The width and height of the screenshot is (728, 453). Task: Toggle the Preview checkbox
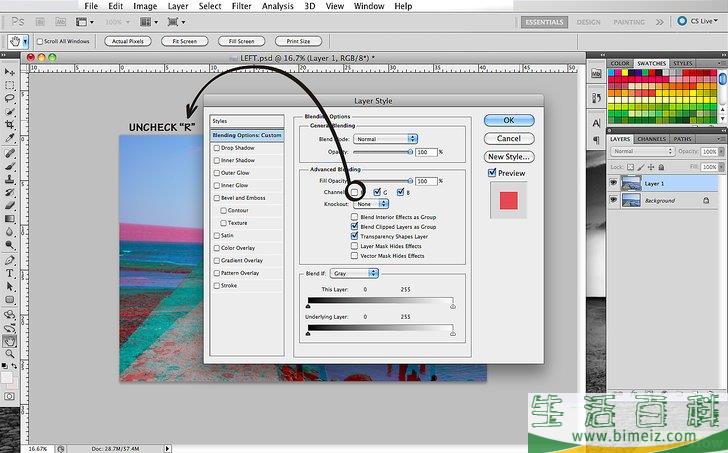492,173
